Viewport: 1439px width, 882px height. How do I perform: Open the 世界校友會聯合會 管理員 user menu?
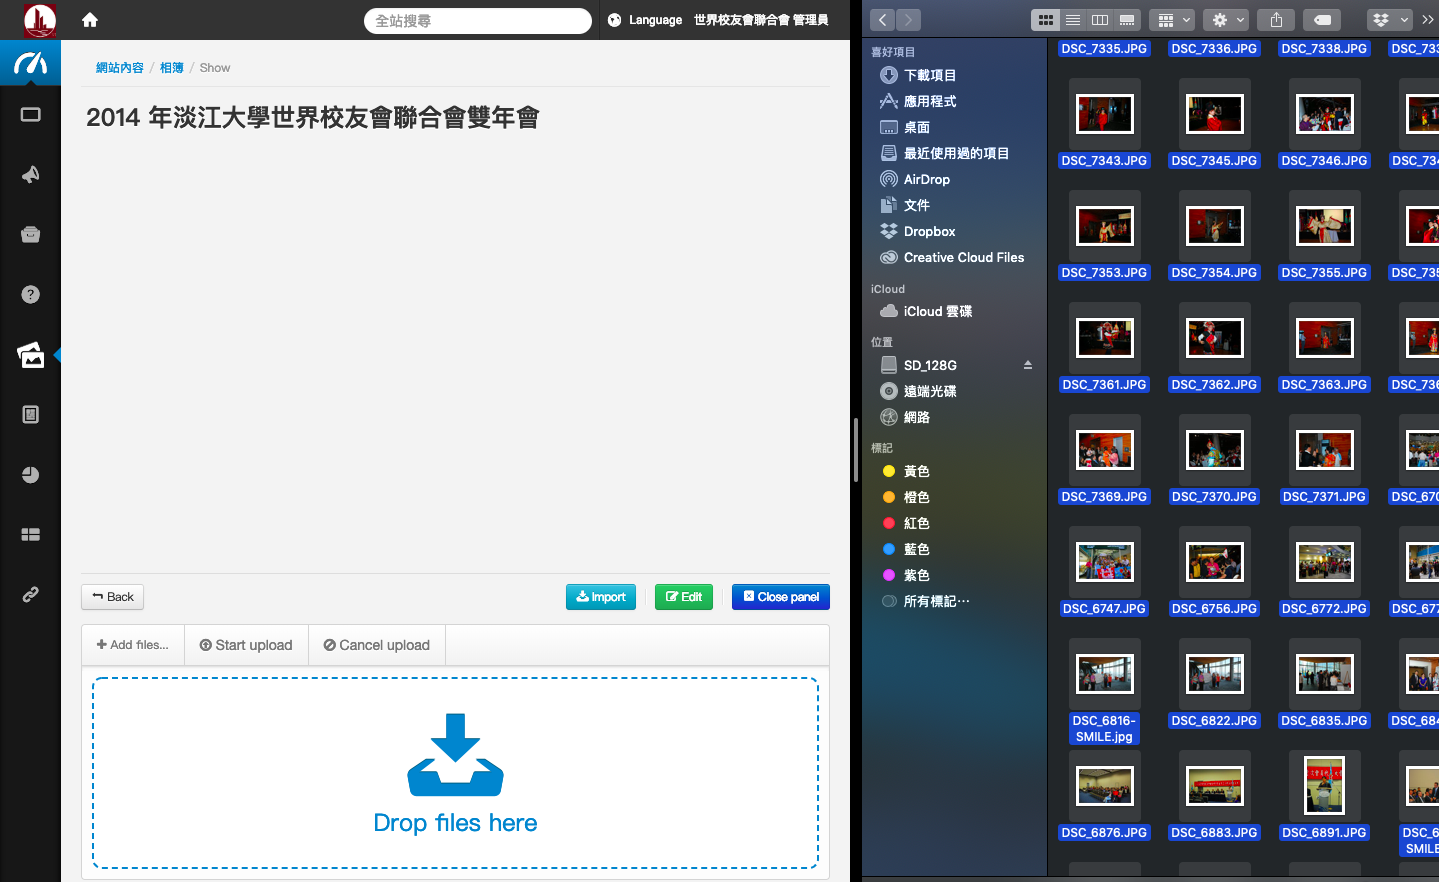761,20
